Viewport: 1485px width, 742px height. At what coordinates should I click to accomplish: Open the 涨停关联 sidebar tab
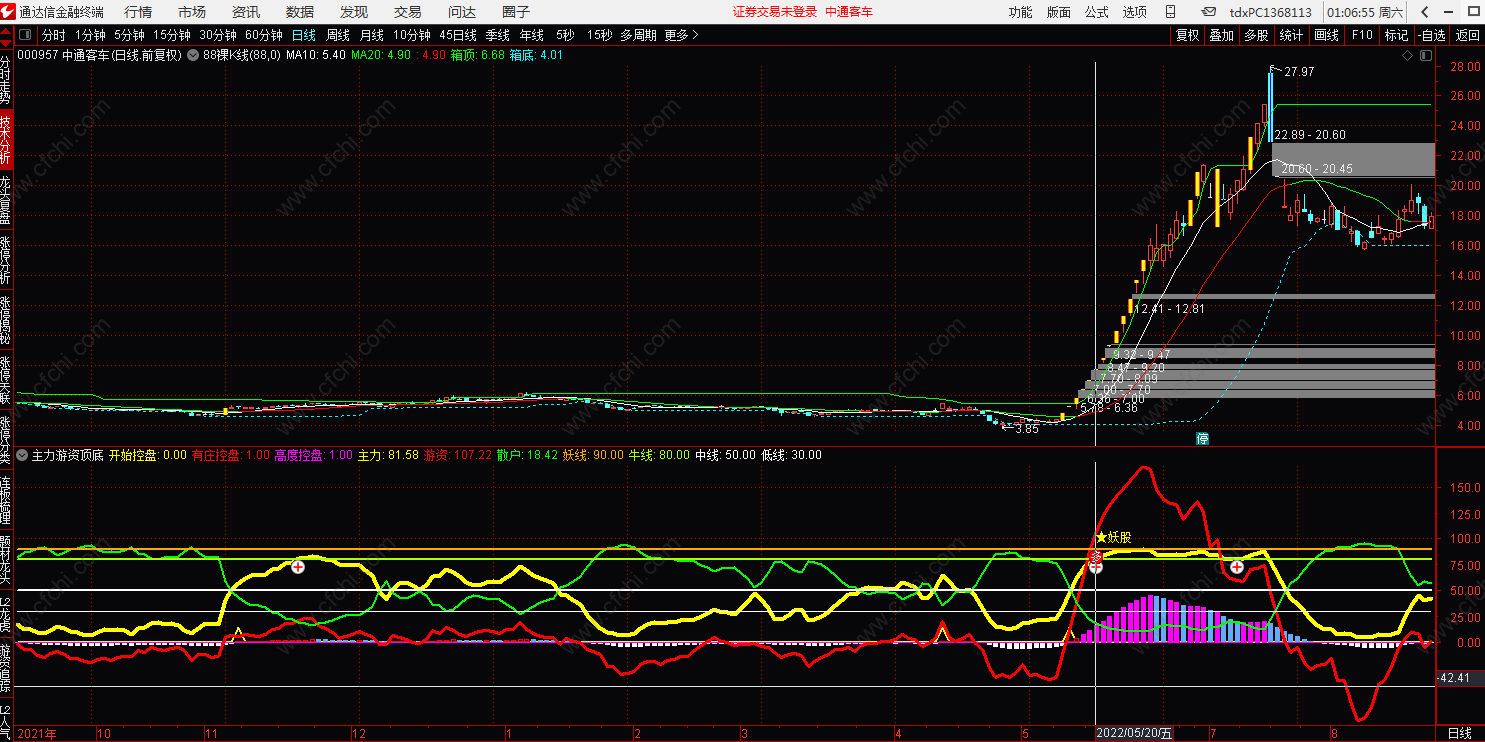6,380
